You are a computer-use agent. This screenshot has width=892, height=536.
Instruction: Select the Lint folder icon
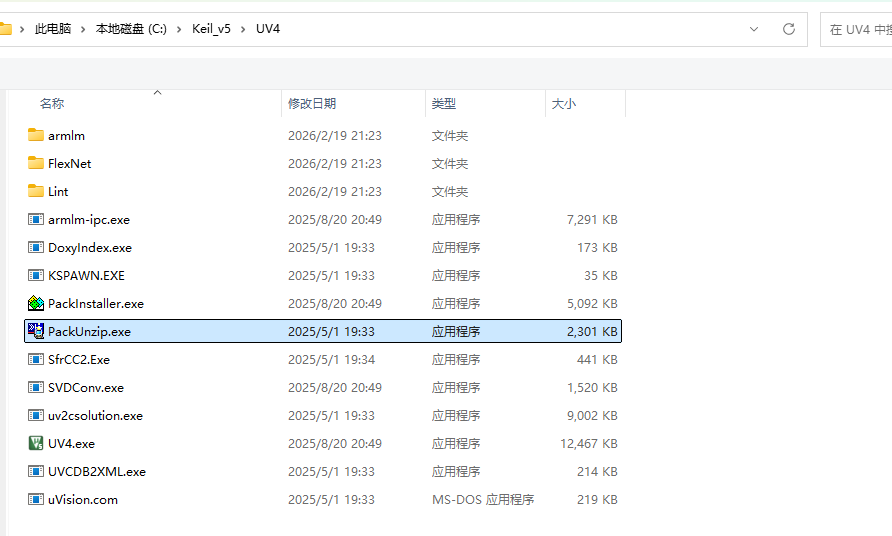click(36, 191)
